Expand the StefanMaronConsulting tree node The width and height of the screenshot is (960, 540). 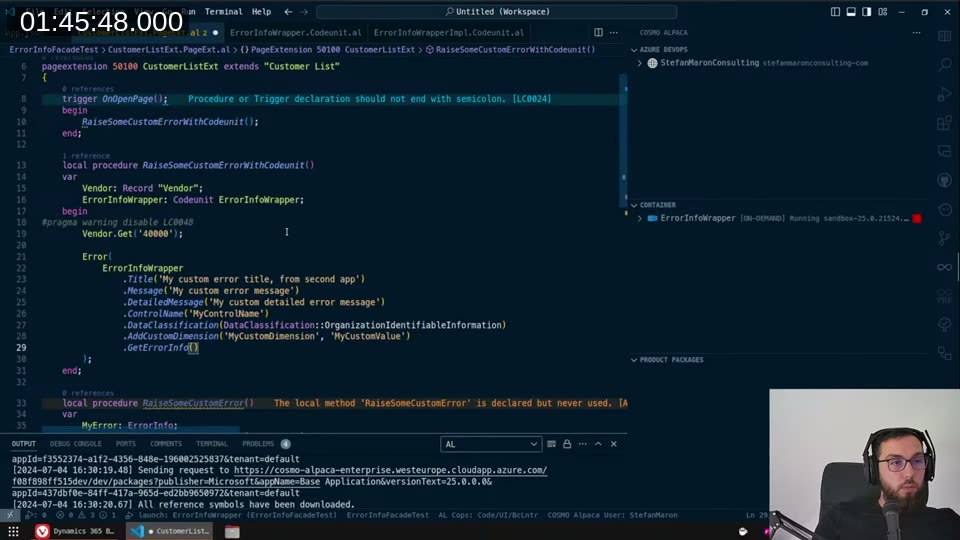(x=640, y=63)
